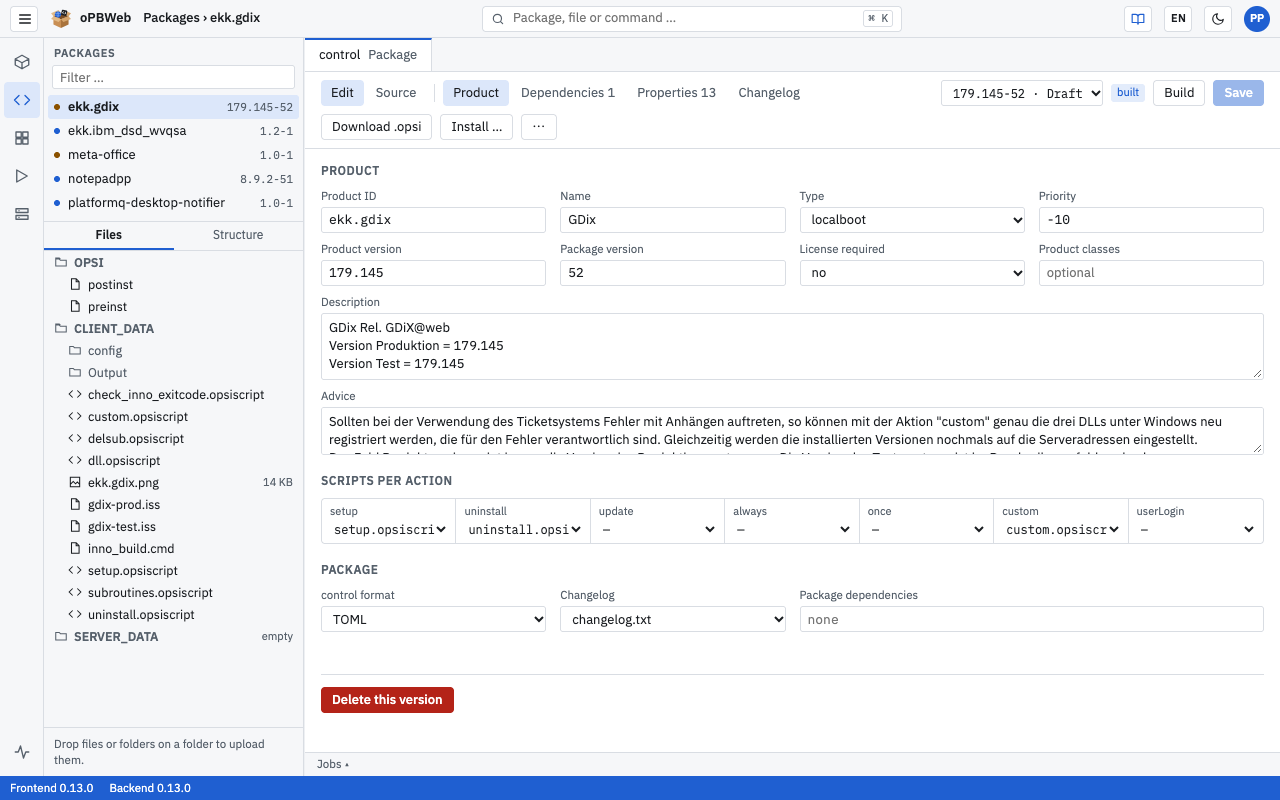Open the PP user avatar menu
1280x800 pixels.
[1257, 18]
